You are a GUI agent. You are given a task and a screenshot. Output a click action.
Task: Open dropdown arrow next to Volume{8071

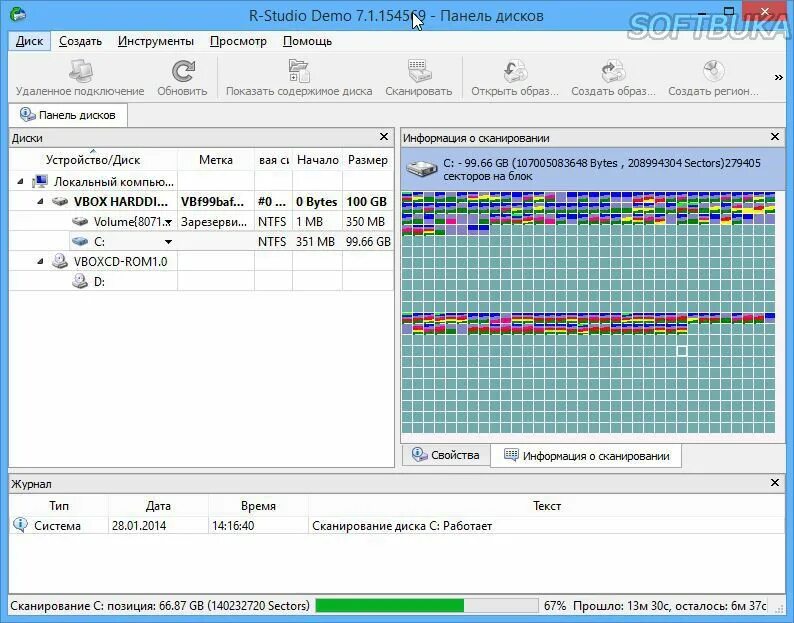pyautogui.click(x=169, y=222)
